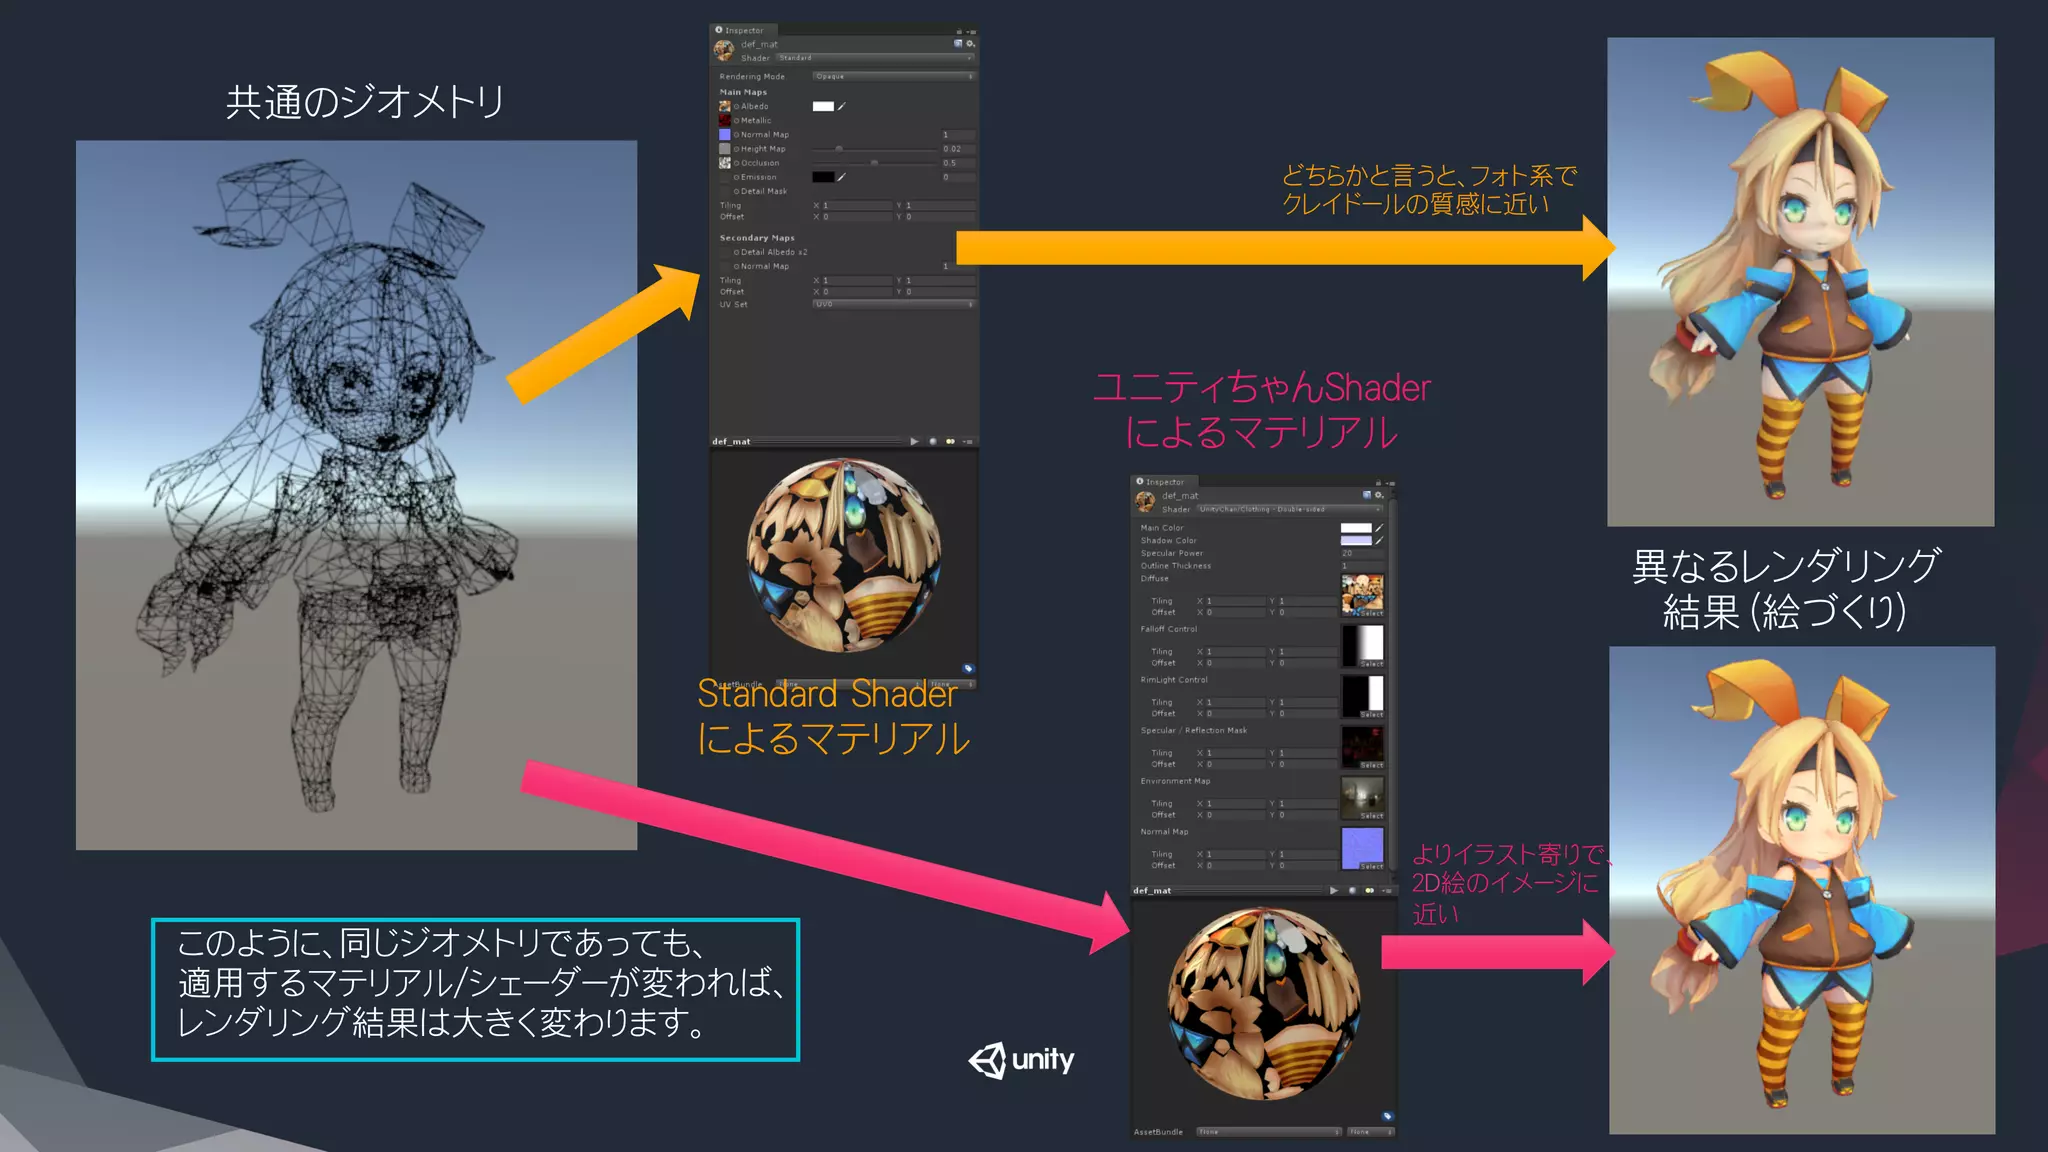This screenshot has height=1152, width=2048.
Task: Click the Occlusion texture slot
Action: (725, 162)
